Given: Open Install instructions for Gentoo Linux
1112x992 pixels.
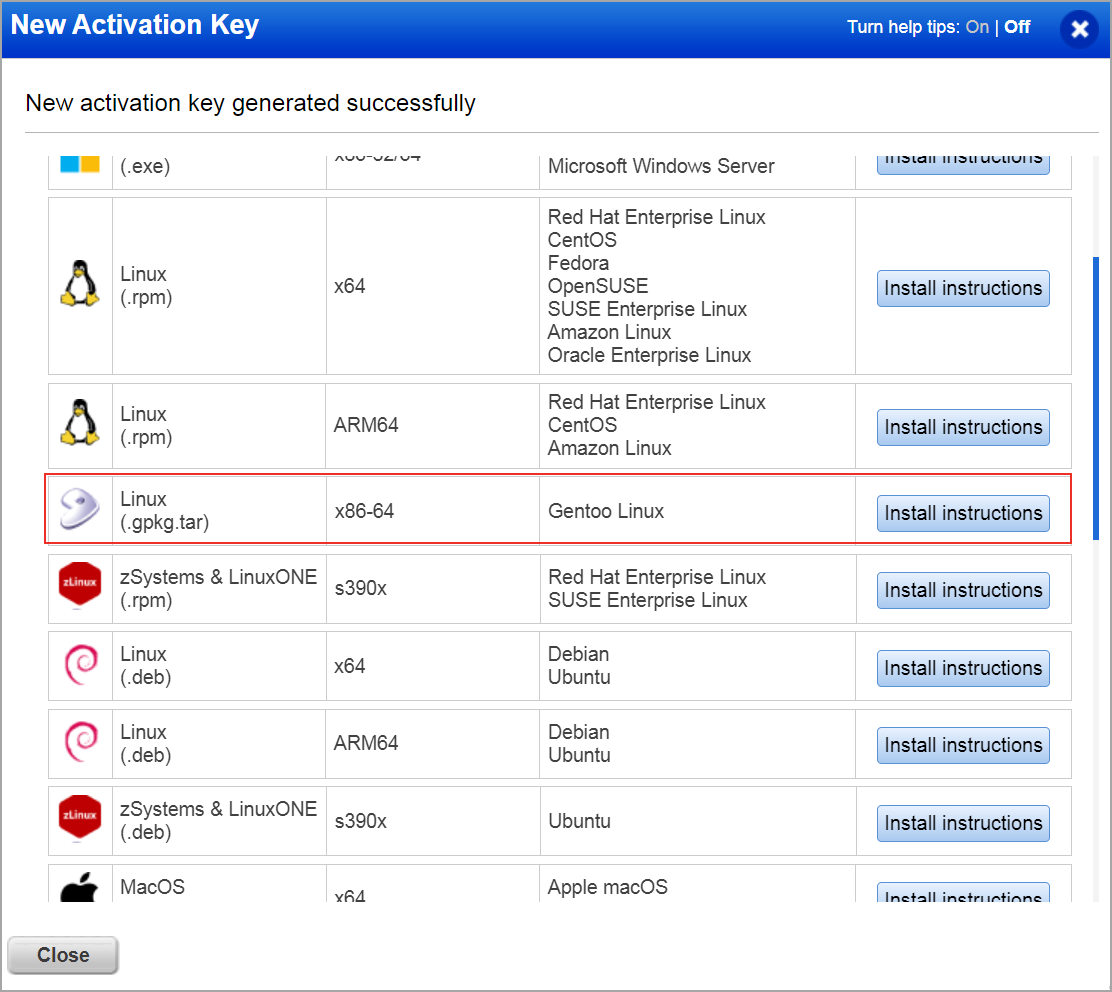Looking at the screenshot, I should click(x=963, y=513).
